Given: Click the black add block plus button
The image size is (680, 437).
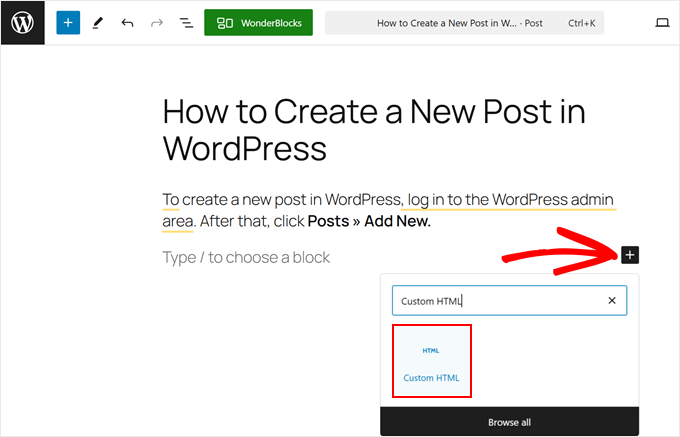Looking at the screenshot, I should click(x=629, y=255).
